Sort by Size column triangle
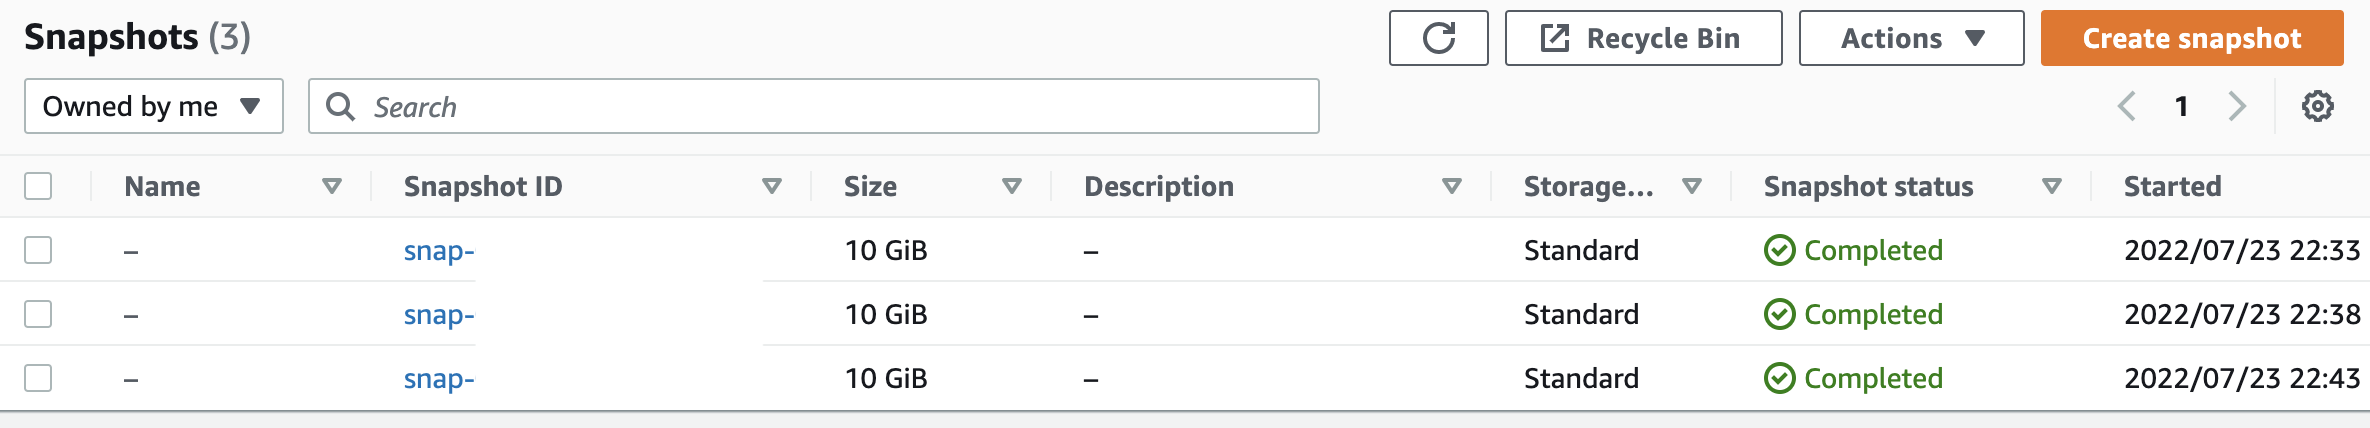The height and width of the screenshot is (428, 2370). [x=1012, y=186]
